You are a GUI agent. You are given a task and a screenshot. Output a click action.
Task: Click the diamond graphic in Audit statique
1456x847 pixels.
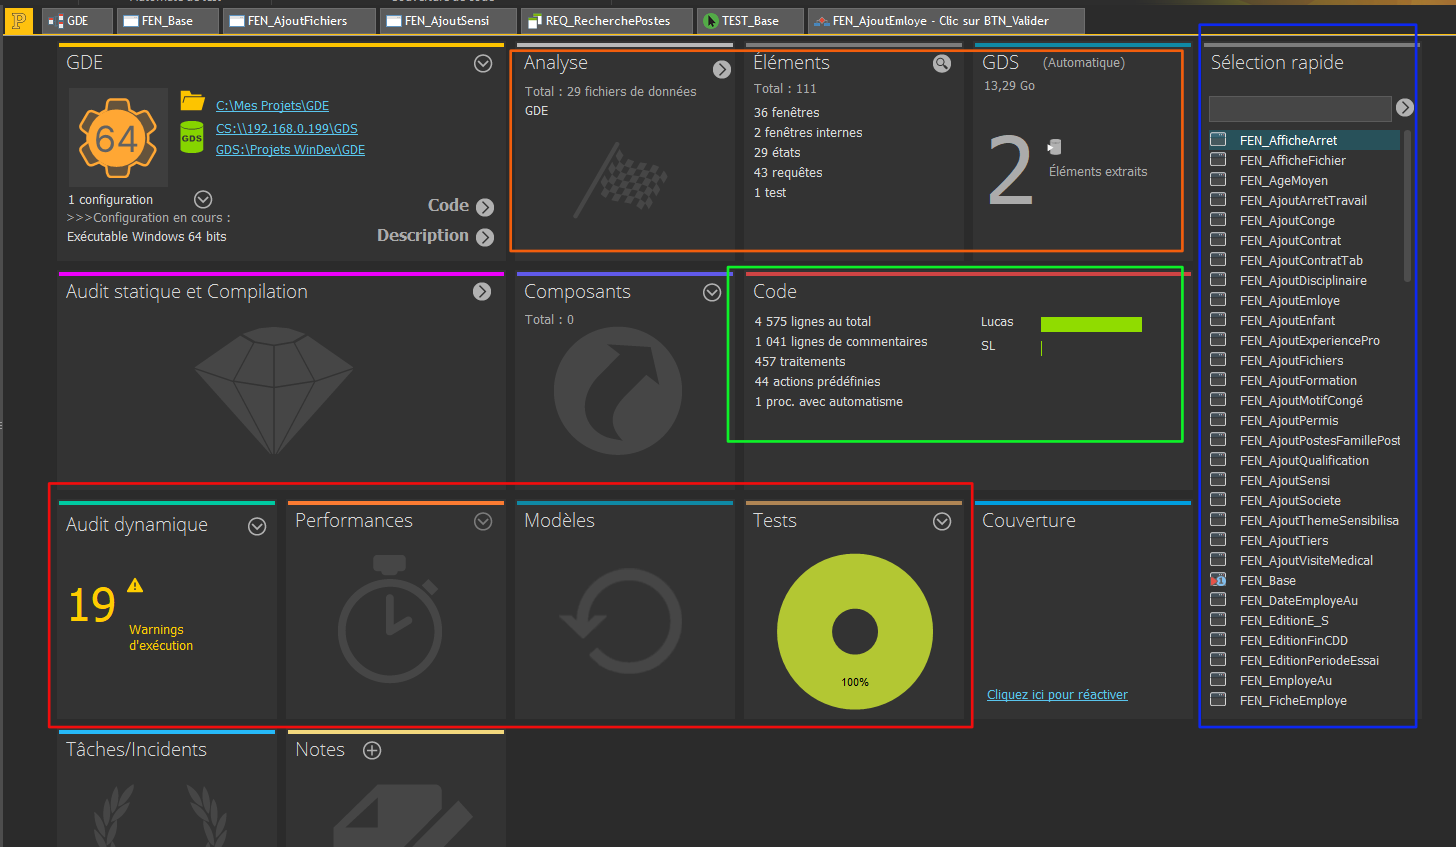tap(273, 390)
